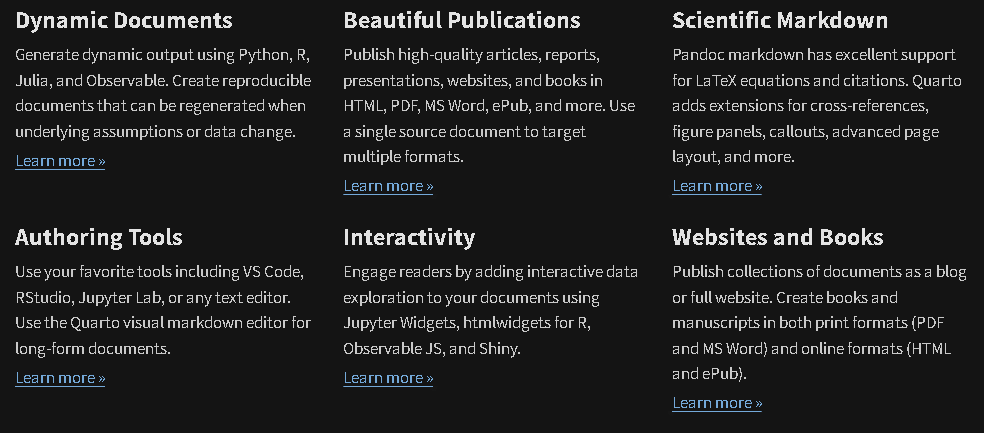Screen dimensions: 984x433
Task: Select the Beautiful Publications heading
Action: [462, 21]
